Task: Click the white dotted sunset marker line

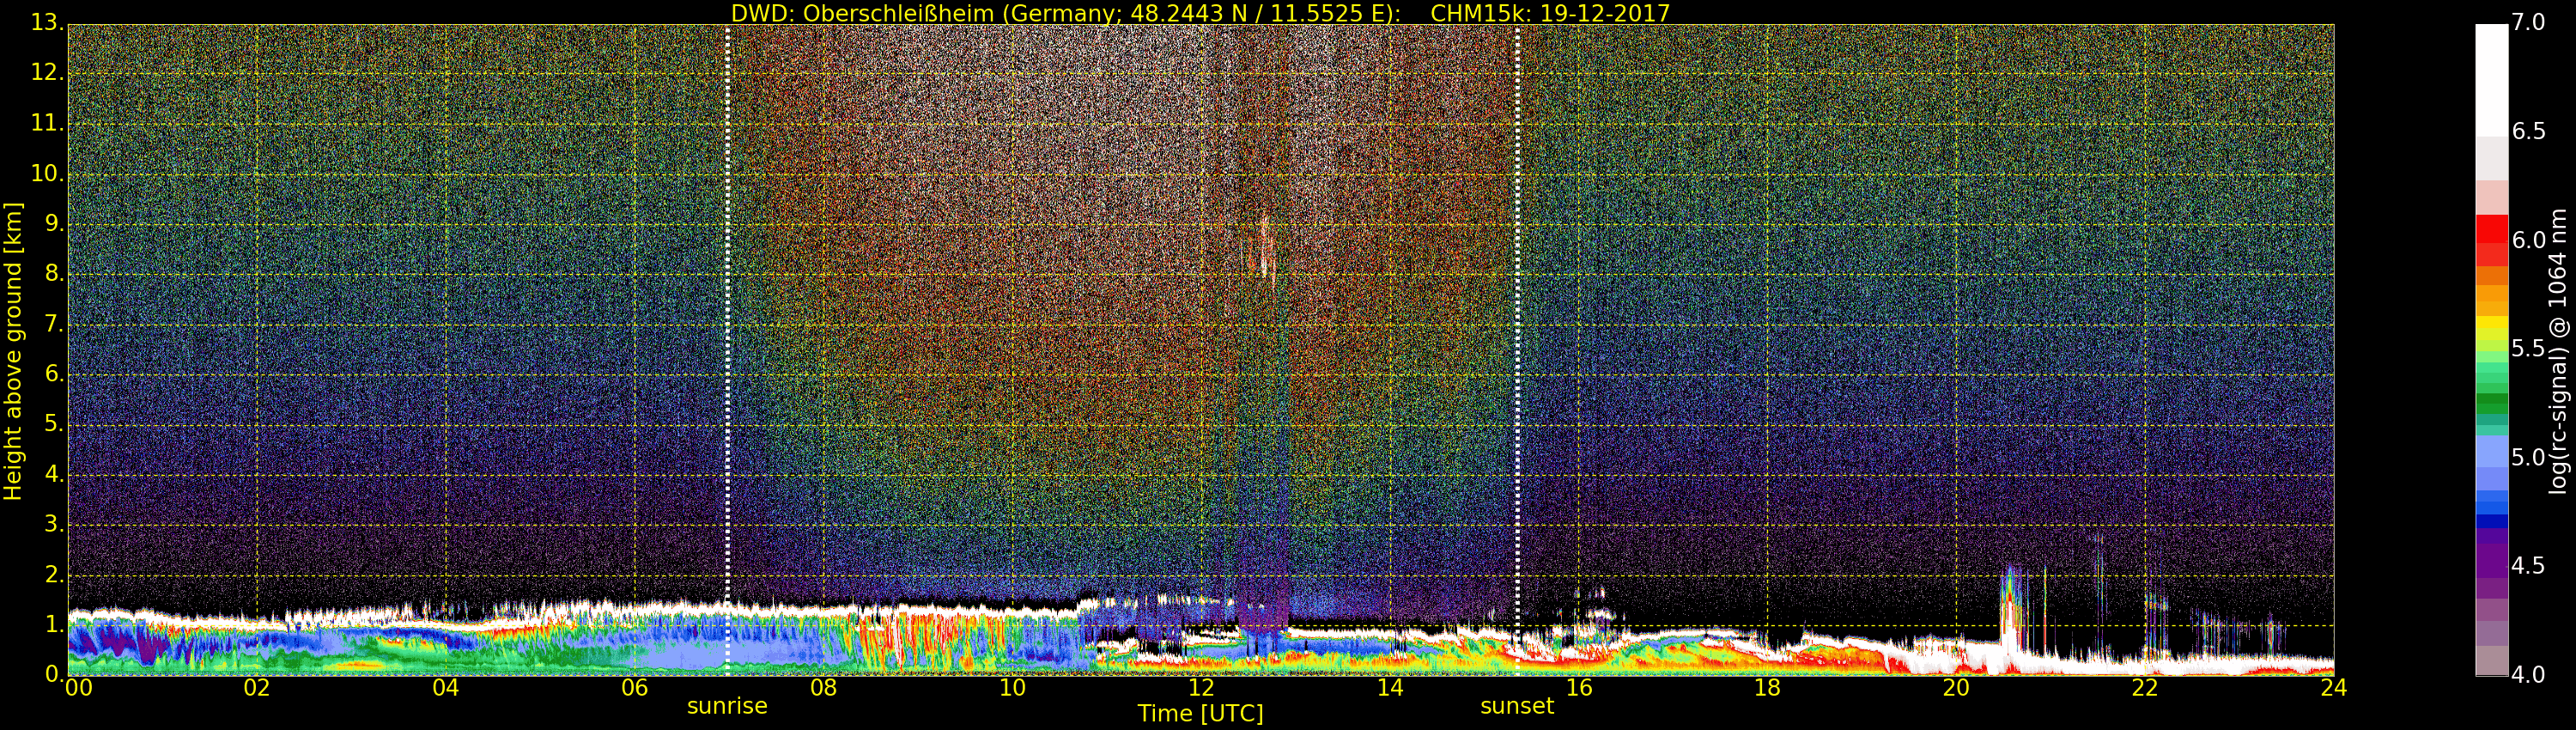Action: pyautogui.click(x=1517, y=350)
